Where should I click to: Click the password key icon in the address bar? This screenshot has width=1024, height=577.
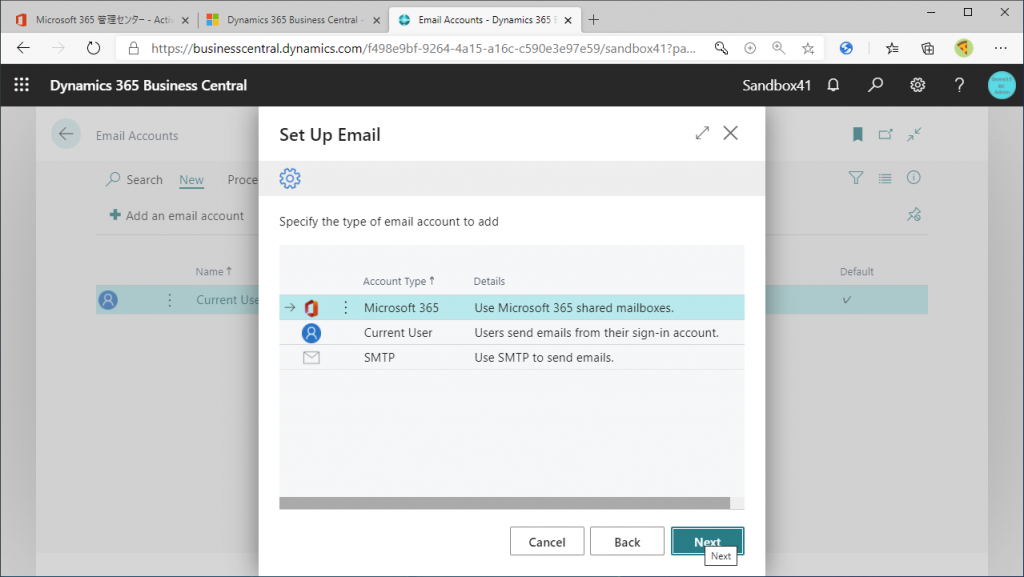tap(721, 48)
